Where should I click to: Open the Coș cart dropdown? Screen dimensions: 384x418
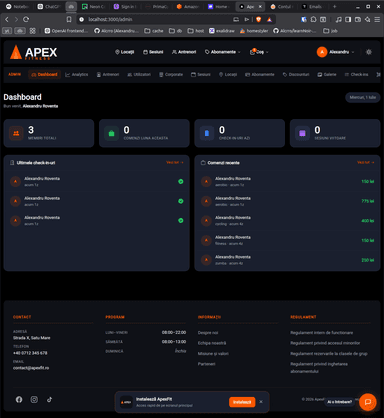259,52
